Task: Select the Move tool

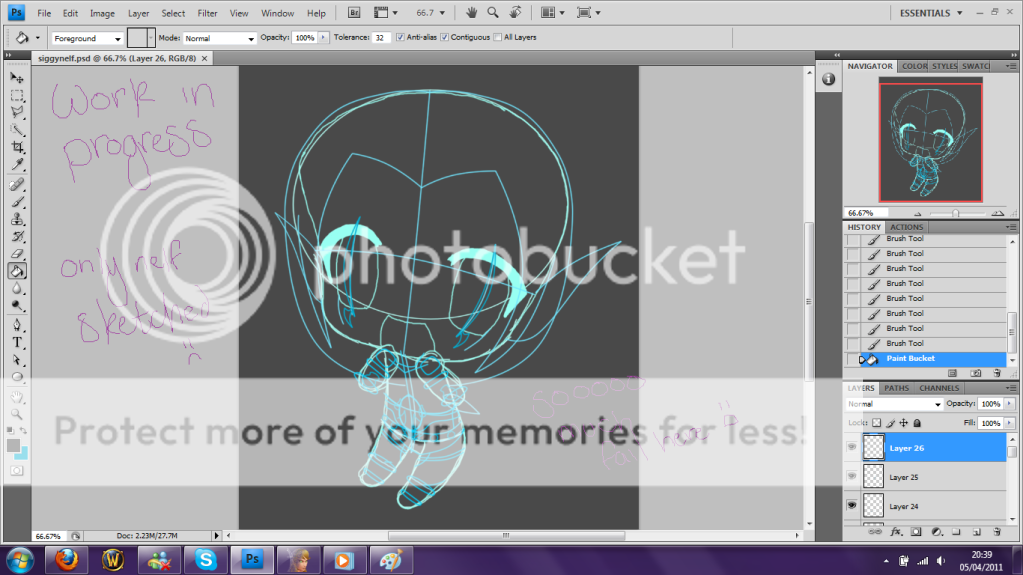Action: point(17,77)
